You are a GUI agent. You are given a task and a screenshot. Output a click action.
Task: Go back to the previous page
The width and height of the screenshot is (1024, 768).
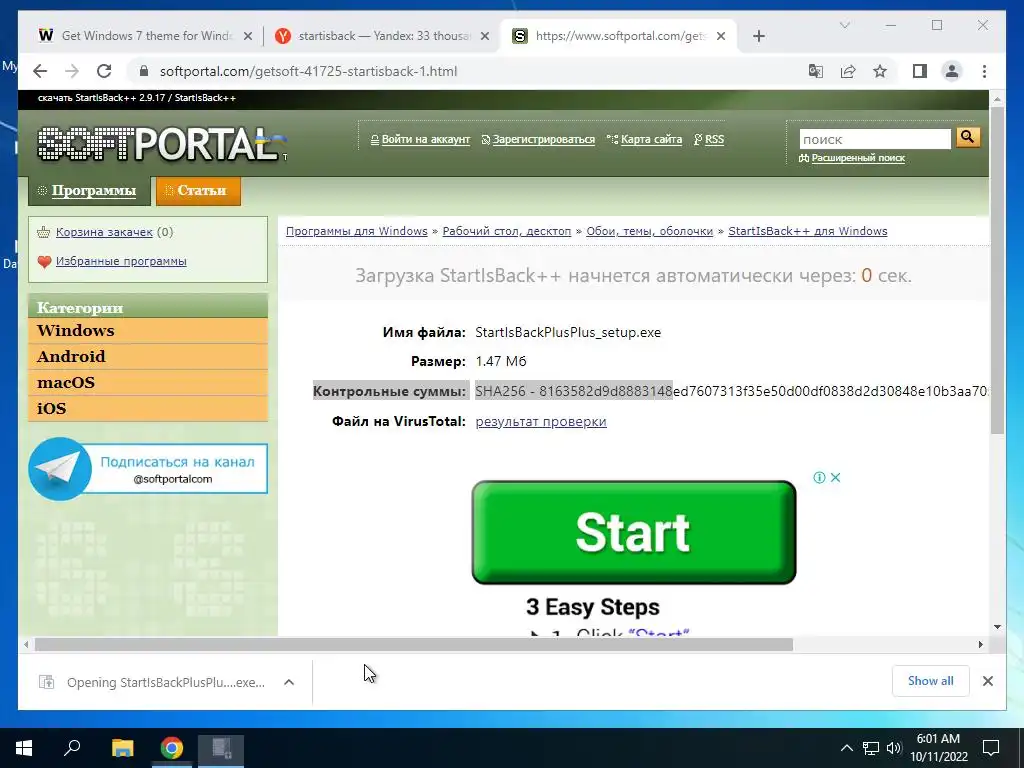(x=40, y=71)
